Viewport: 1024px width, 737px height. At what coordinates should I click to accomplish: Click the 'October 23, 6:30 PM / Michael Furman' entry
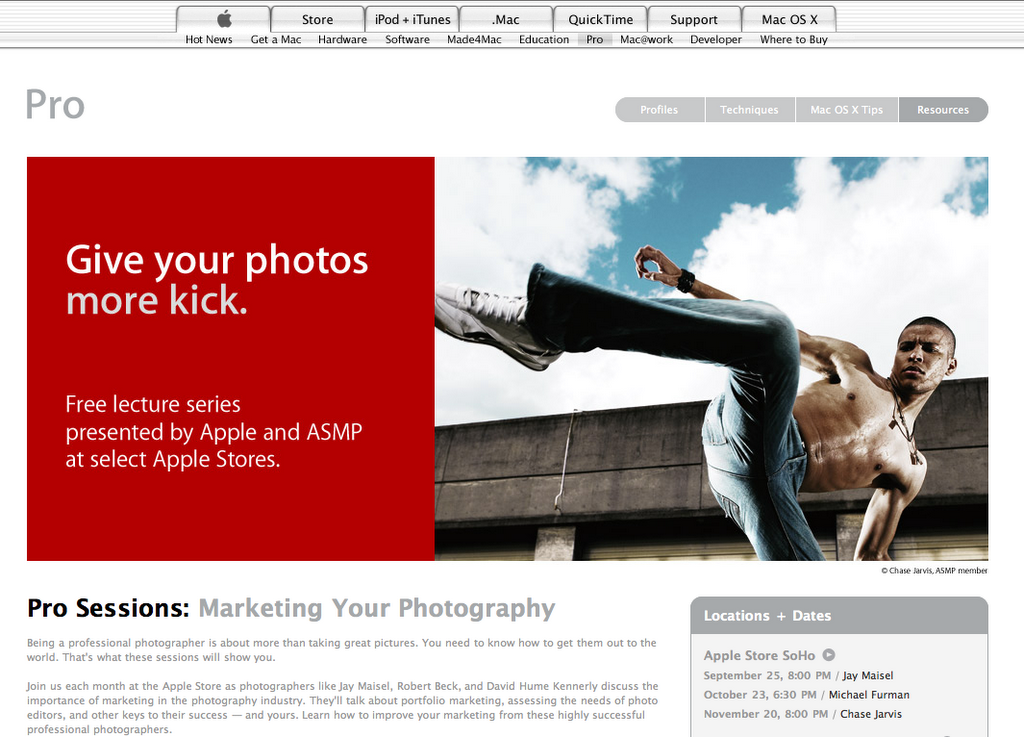click(x=807, y=695)
